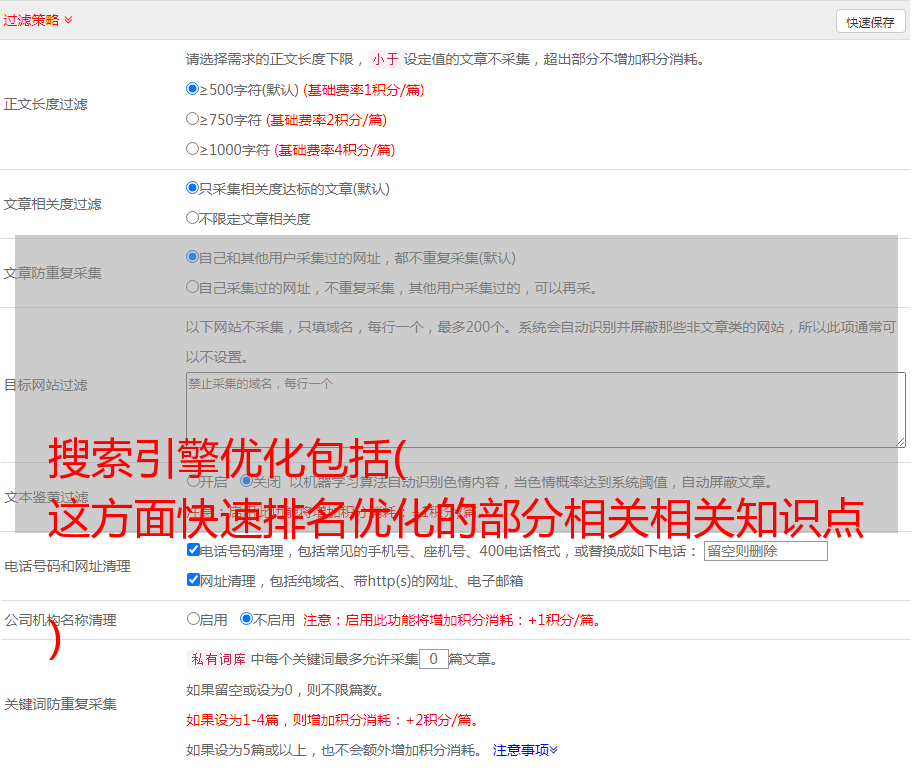Choose 不限定文章相关度 option
Viewport: 912px width, 768px height.
193,218
